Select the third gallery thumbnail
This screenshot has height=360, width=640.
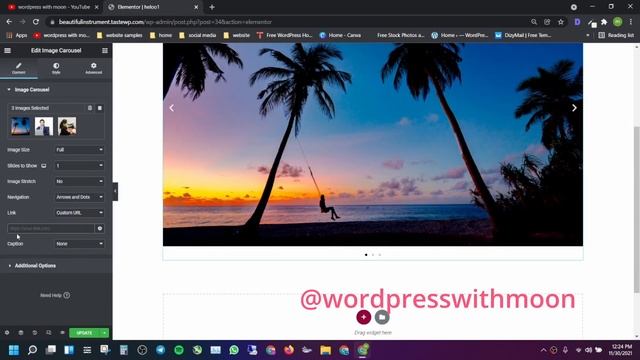tap(67, 126)
